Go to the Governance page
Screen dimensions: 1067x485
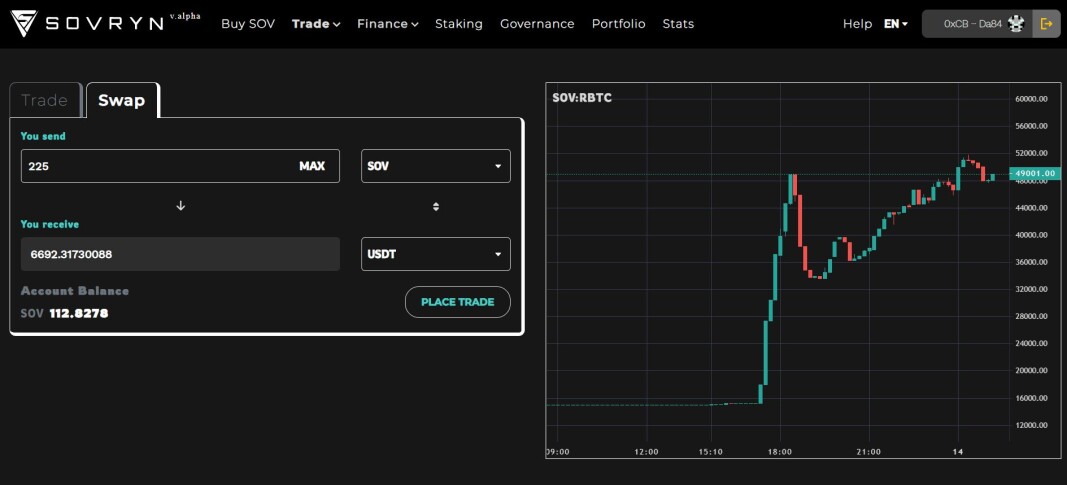(x=537, y=24)
